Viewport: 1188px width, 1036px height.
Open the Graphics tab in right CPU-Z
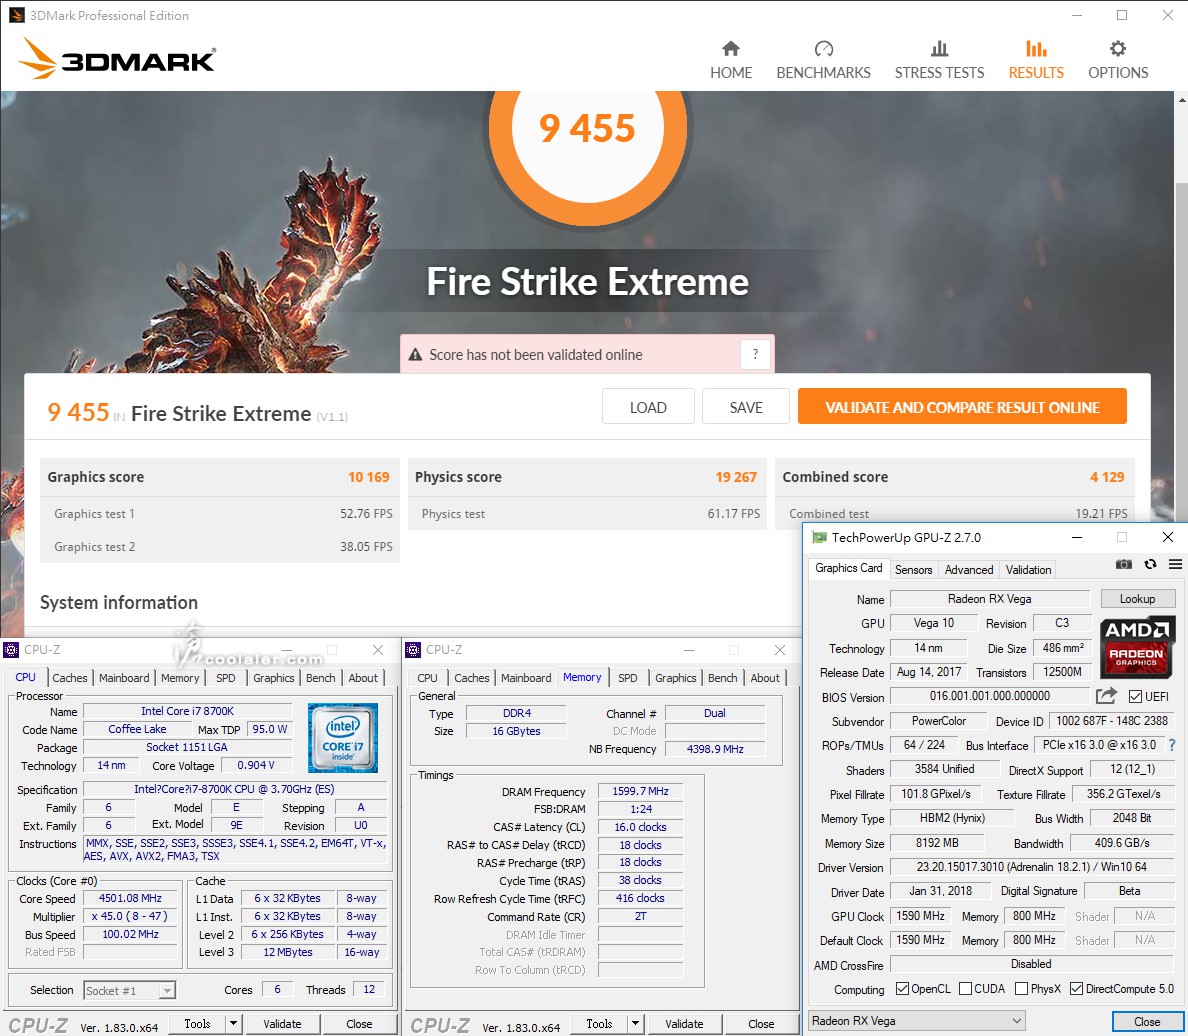676,678
